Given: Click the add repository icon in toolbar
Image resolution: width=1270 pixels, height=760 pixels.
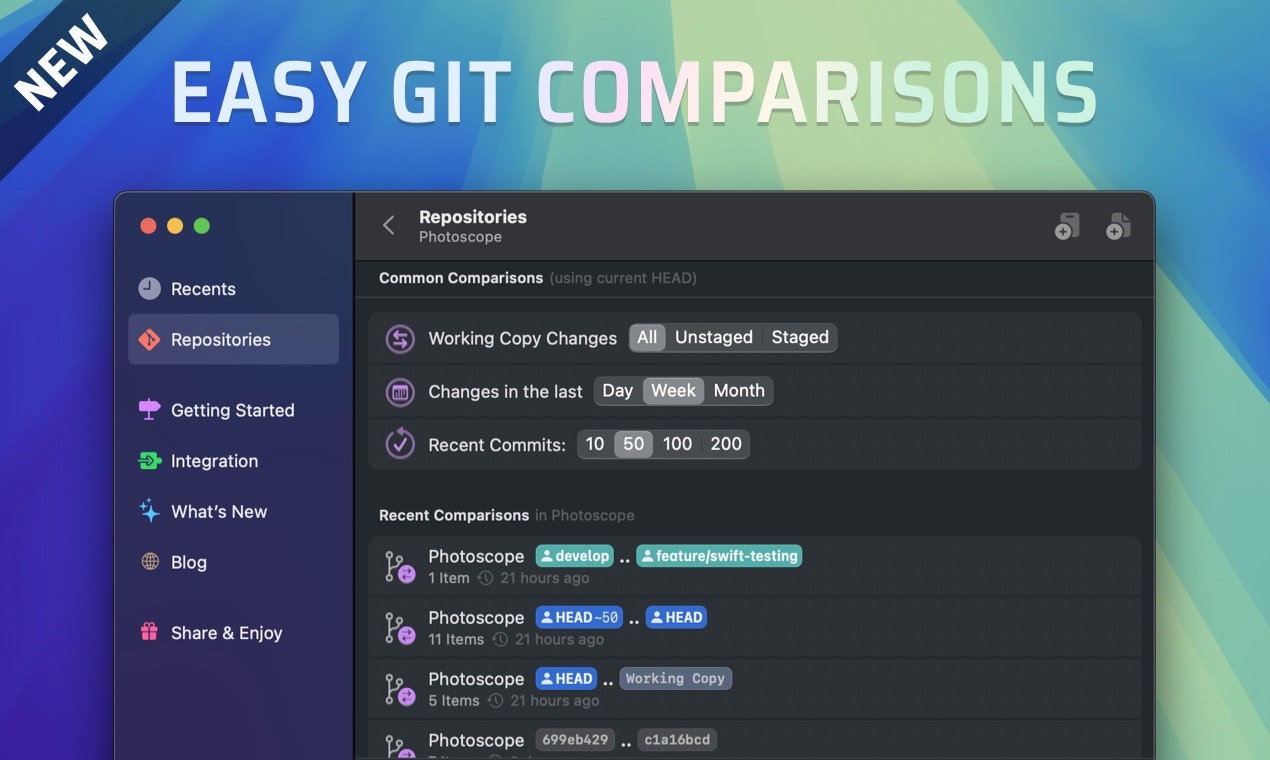Looking at the screenshot, I should [x=1067, y=226].
